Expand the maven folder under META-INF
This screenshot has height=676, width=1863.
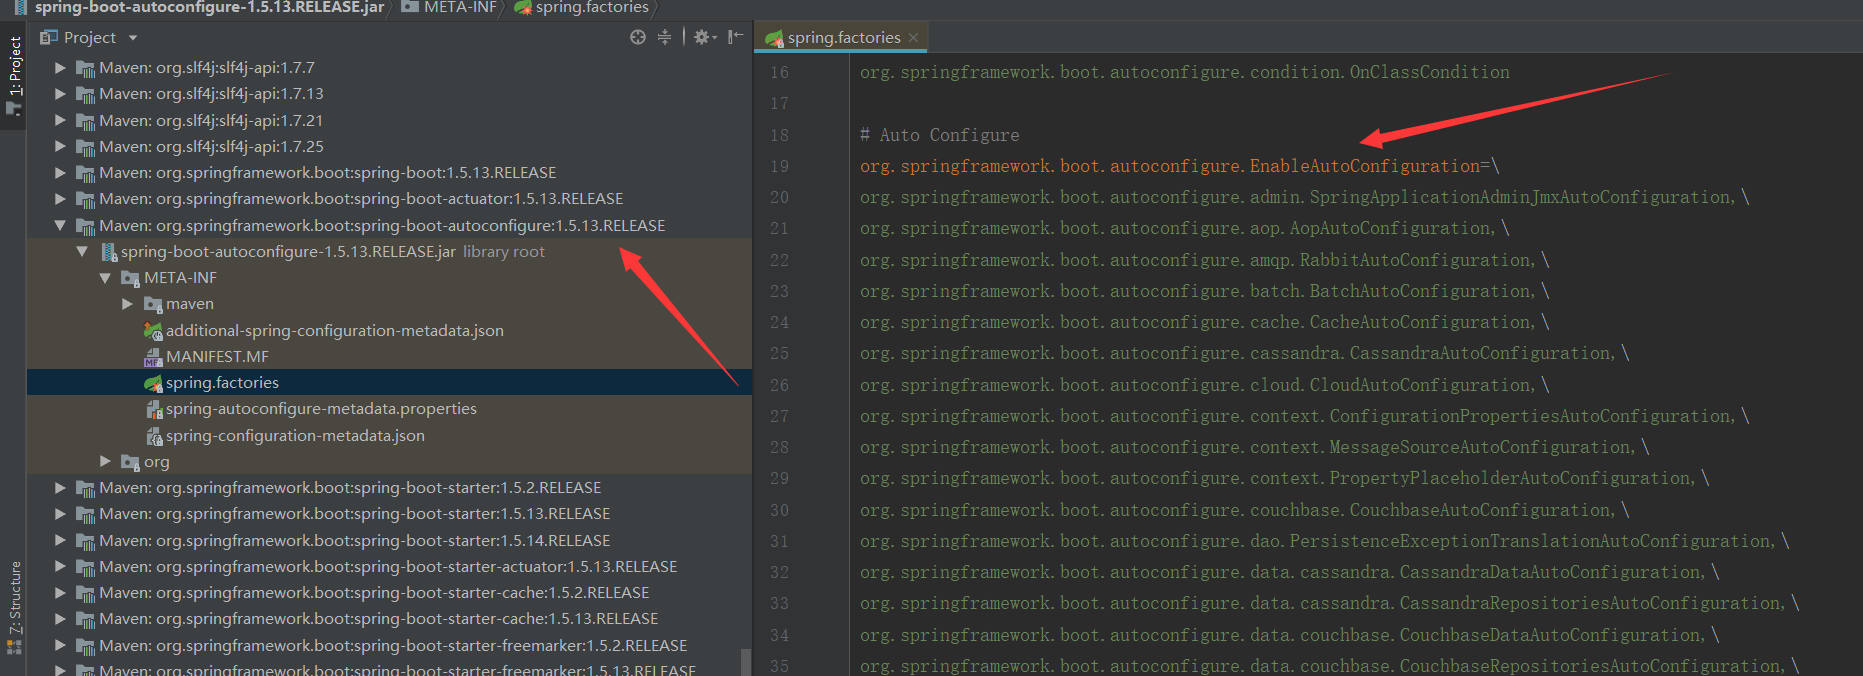[127, 303]
